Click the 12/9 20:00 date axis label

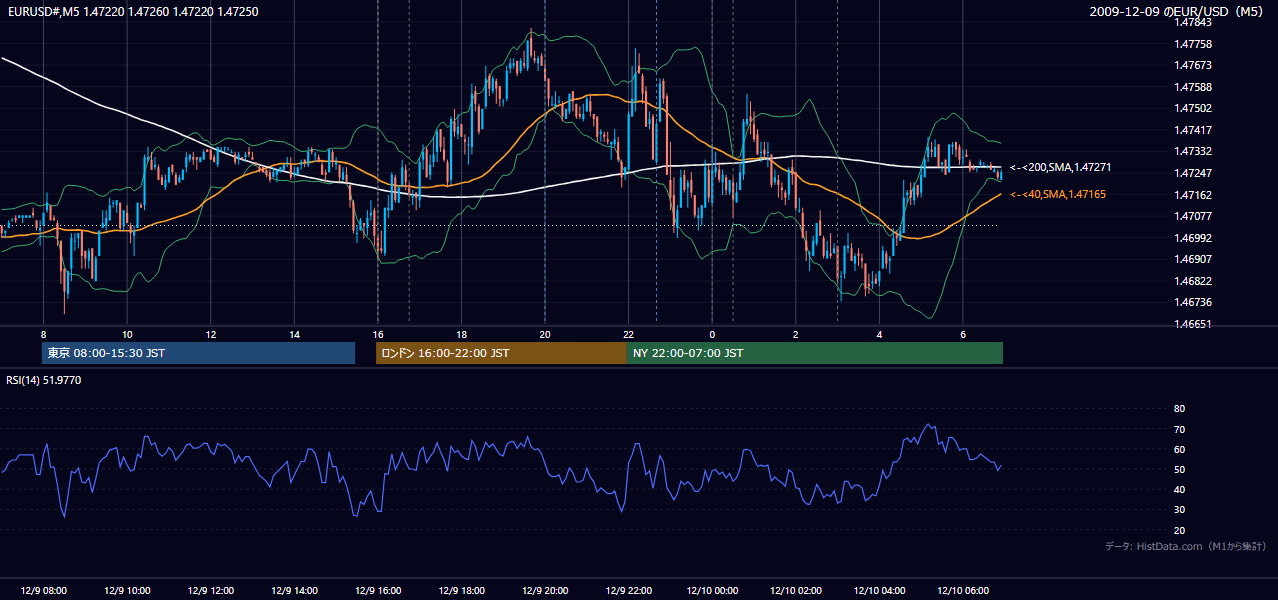coord(545,591)
